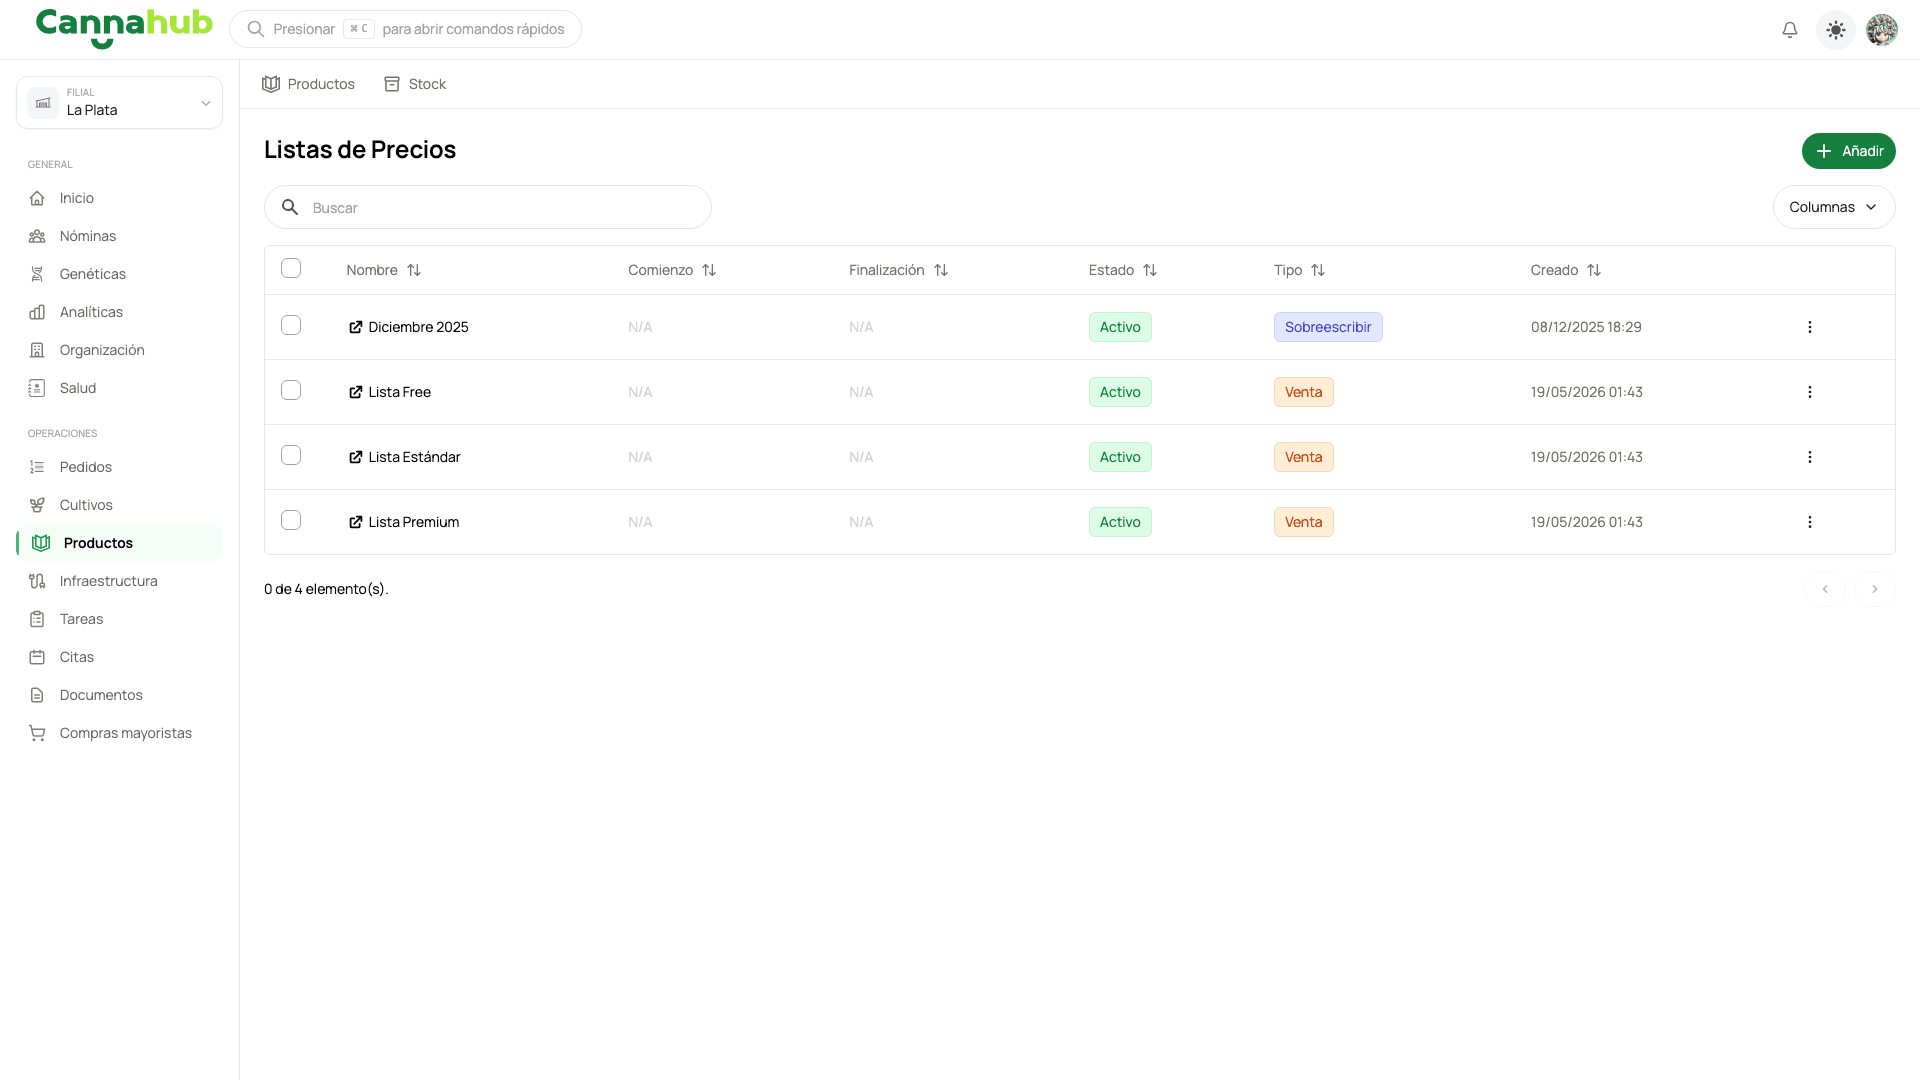Screen dimensions: 1920x1080
Task: Go to Pedidos in sidebar
Action: pos(119,467)
